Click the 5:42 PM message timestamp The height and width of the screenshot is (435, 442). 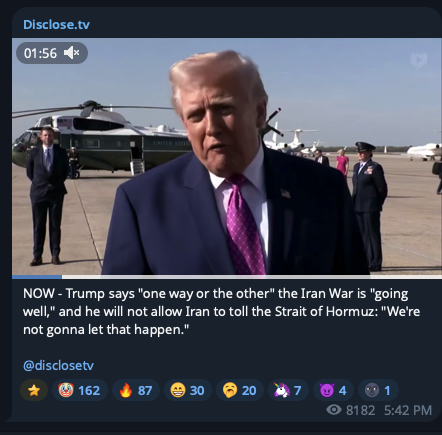click(408, 410)
